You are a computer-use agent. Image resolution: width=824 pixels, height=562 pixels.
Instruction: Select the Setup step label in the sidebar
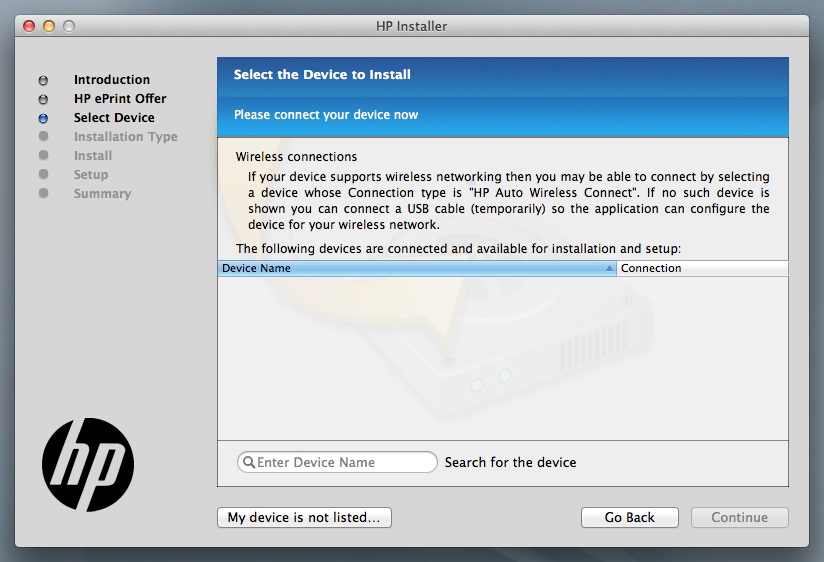coord(91,175)
